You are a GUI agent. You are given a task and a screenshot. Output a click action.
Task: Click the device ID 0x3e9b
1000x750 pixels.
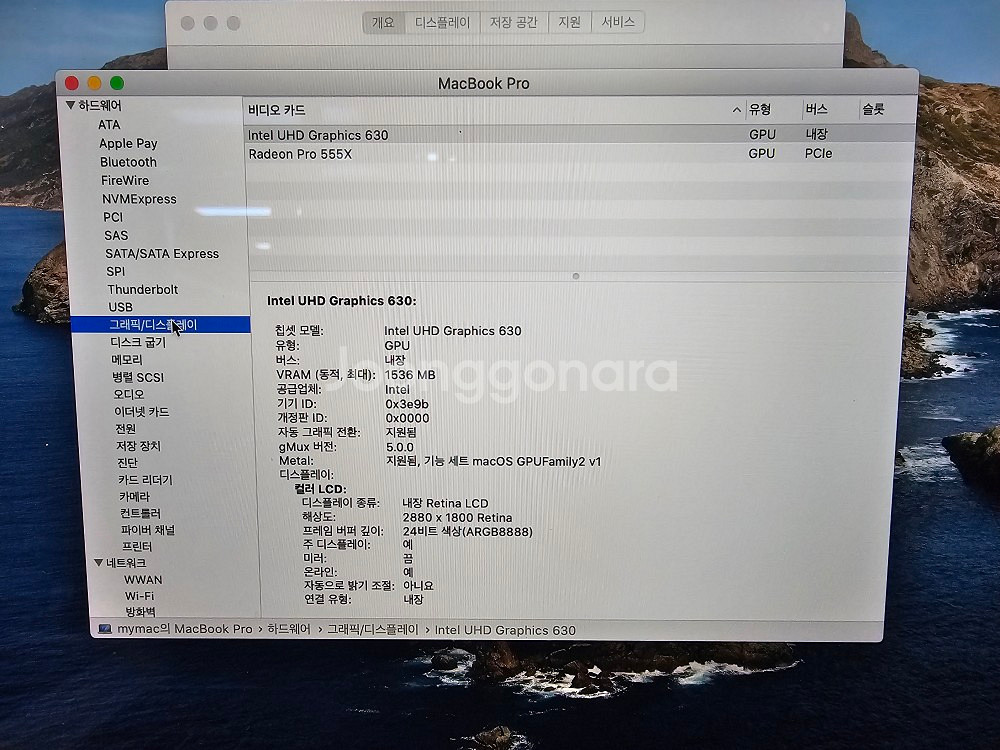(x=407, y=404)
